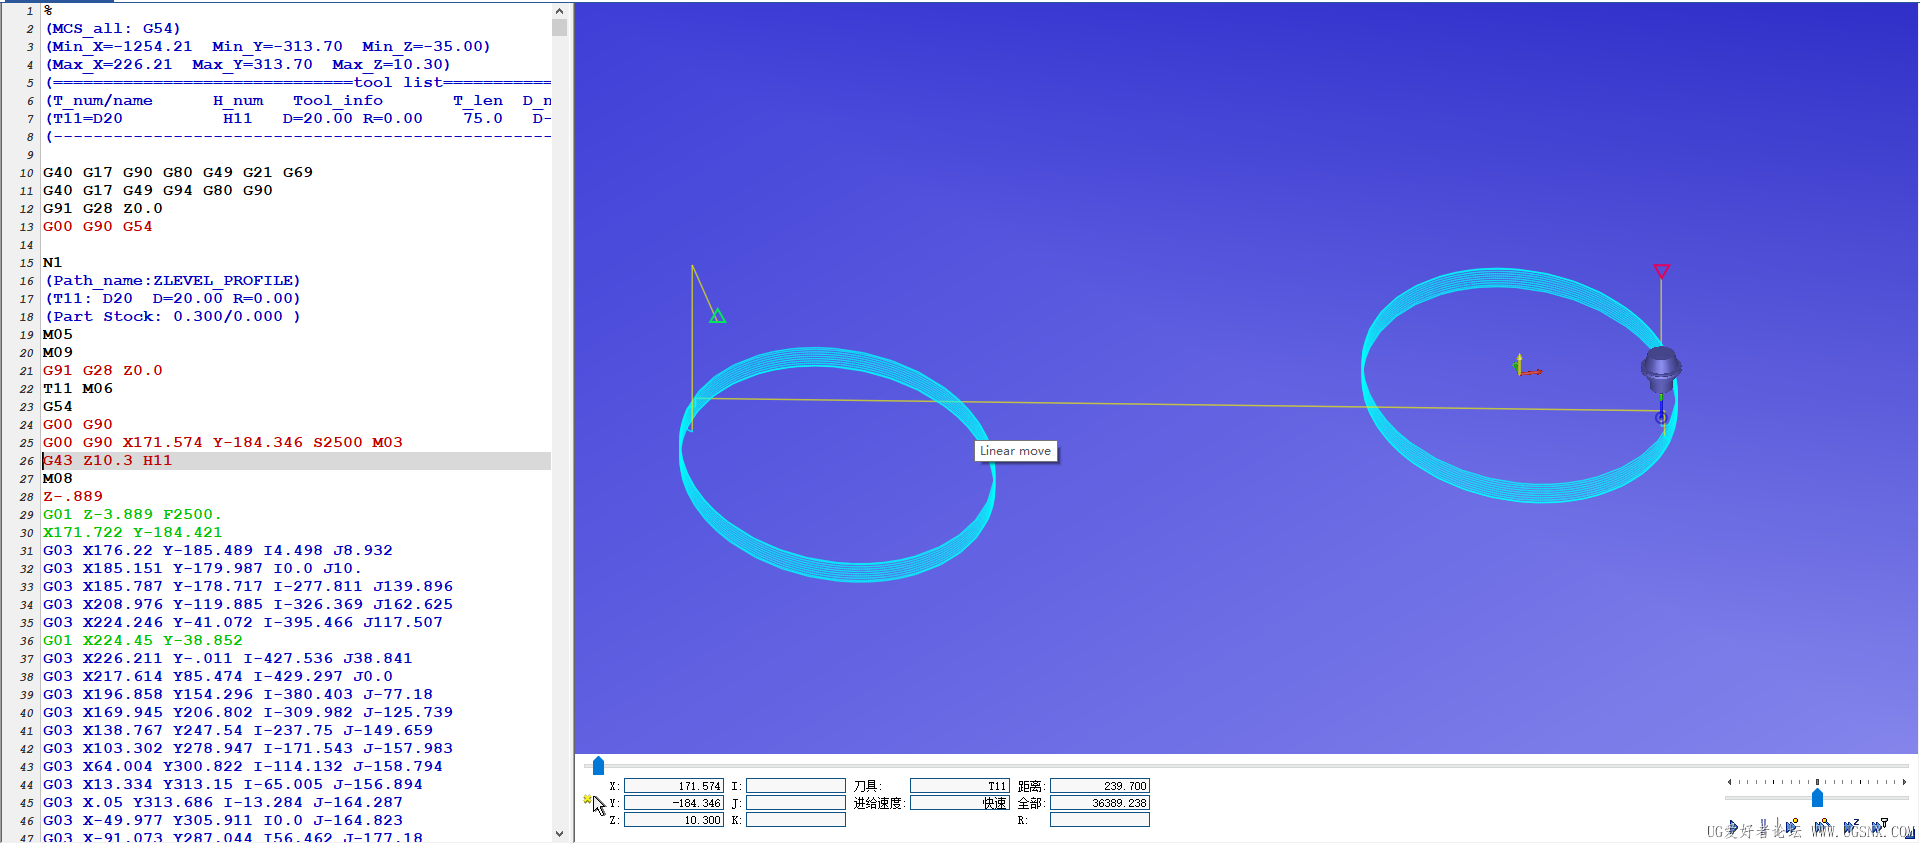Screen dimensions: 1920x844
Task: Skip to next move with pointer icon
Action: point(1821,827)
